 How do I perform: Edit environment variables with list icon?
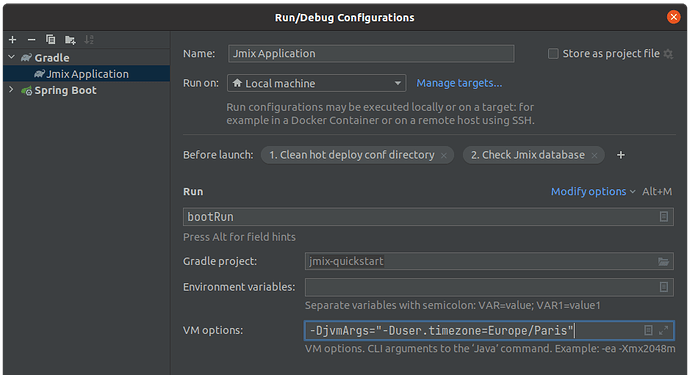664,287
